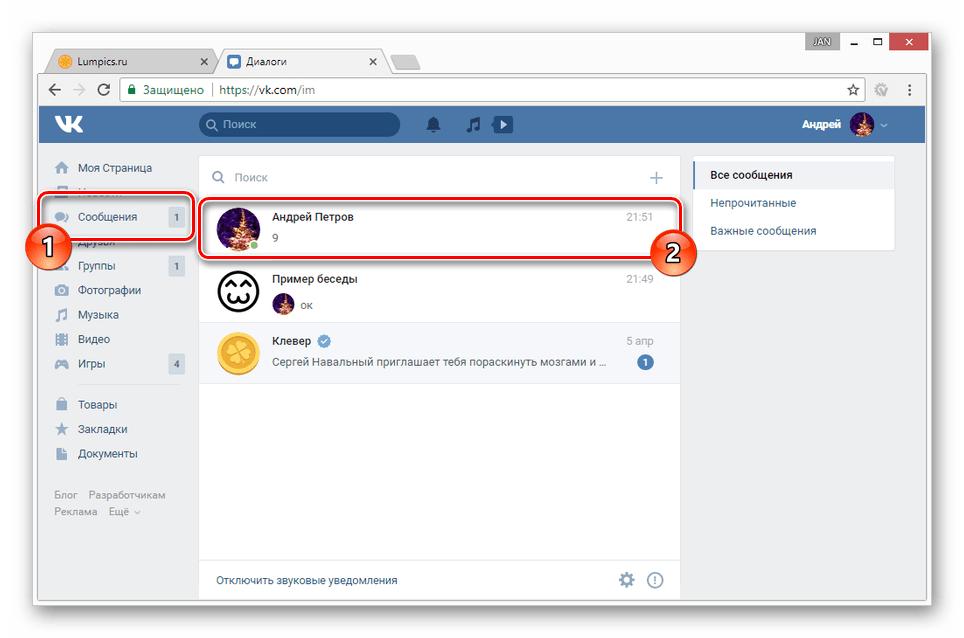Create new conversation with plus icon
Screen dimensions: 964x638
pyautogui.click(x=657, y=177)
